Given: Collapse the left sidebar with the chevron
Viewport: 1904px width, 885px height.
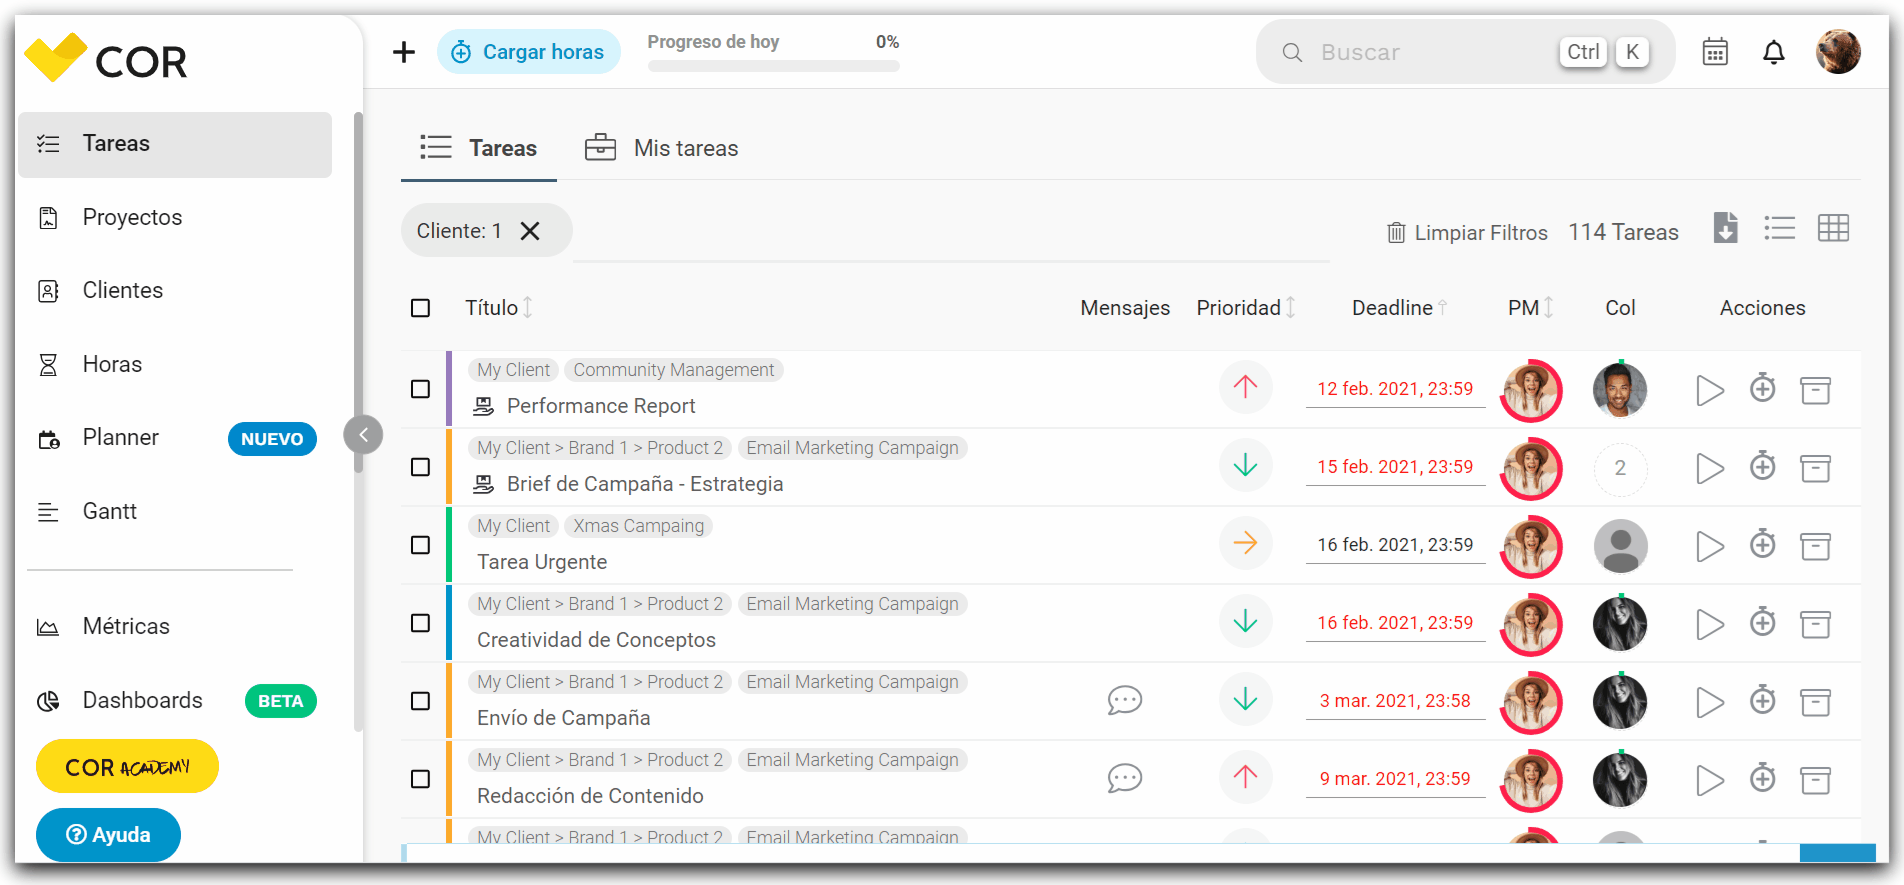Looking at the screenshot, I should 363,435.
